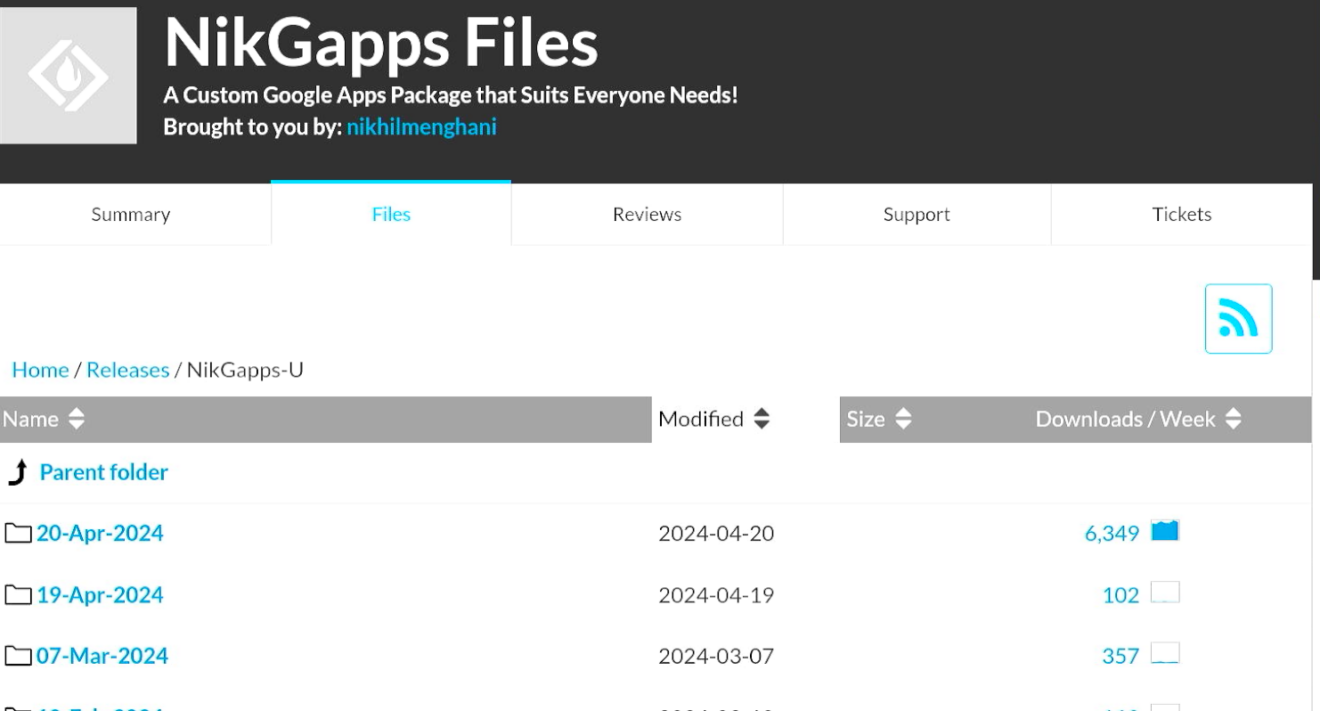Image resolution: width=1320 pixels, height=711 pixels.
Task: Switch to the Summary tab
Action: tap(131, 214)
